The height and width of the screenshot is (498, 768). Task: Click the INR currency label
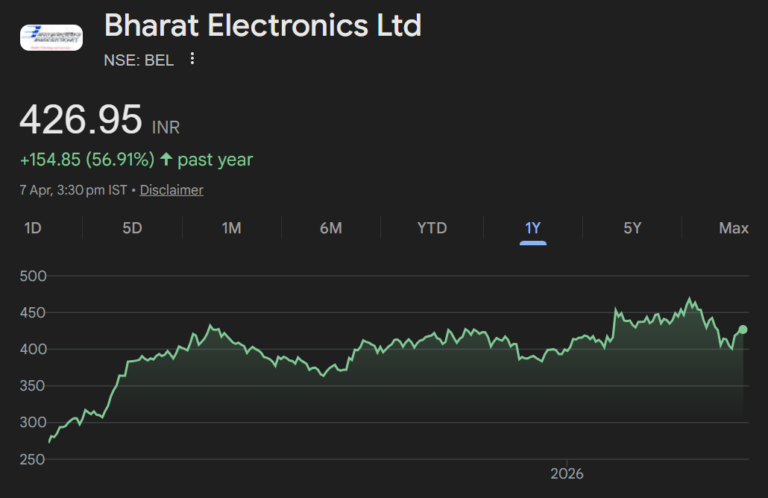[166, 128]
